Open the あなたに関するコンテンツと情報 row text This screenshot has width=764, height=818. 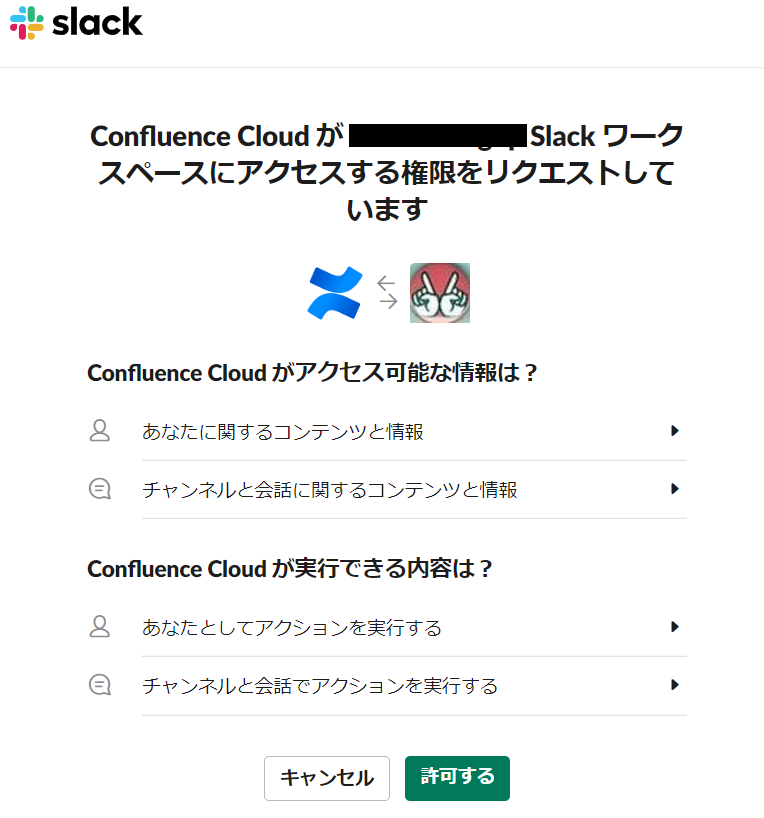282,432
